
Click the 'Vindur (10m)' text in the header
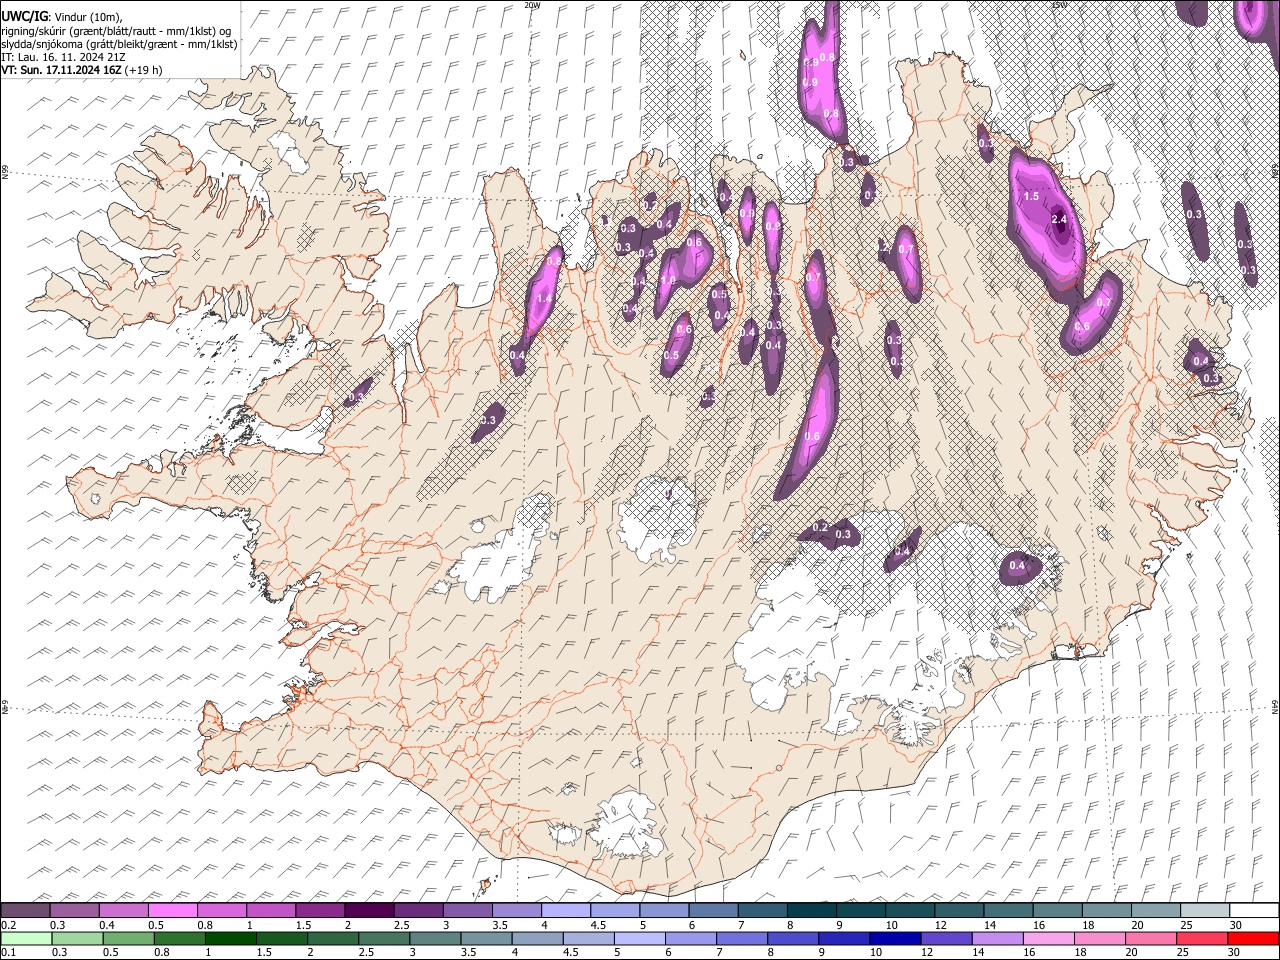click(x=87, y=16)
